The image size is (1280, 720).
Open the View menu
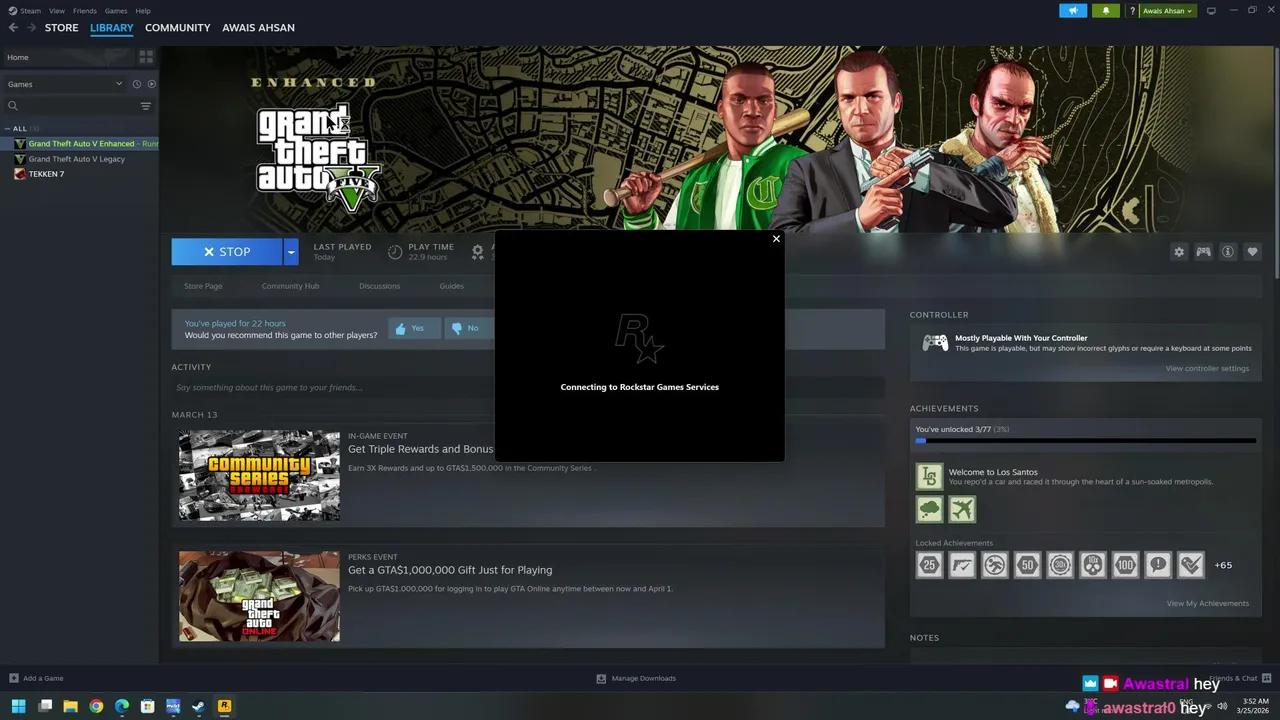point(57,11)
